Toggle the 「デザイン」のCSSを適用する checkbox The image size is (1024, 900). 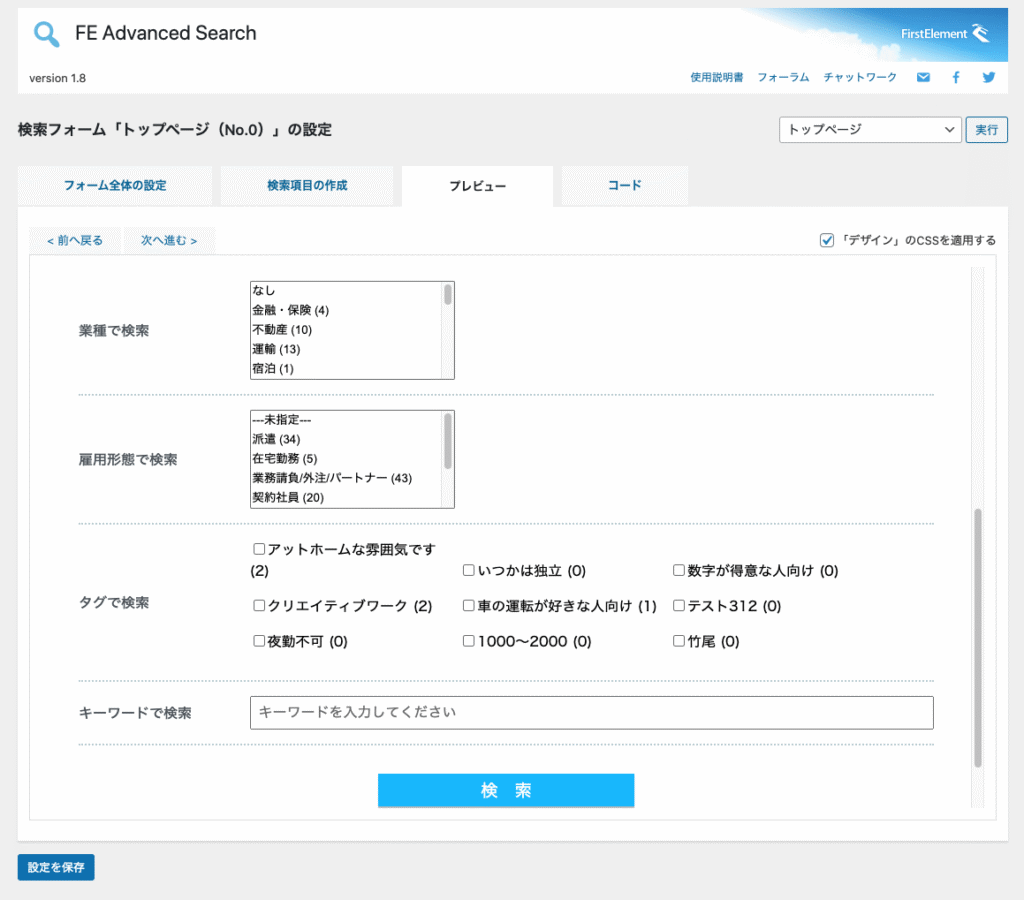click(827, 240)
